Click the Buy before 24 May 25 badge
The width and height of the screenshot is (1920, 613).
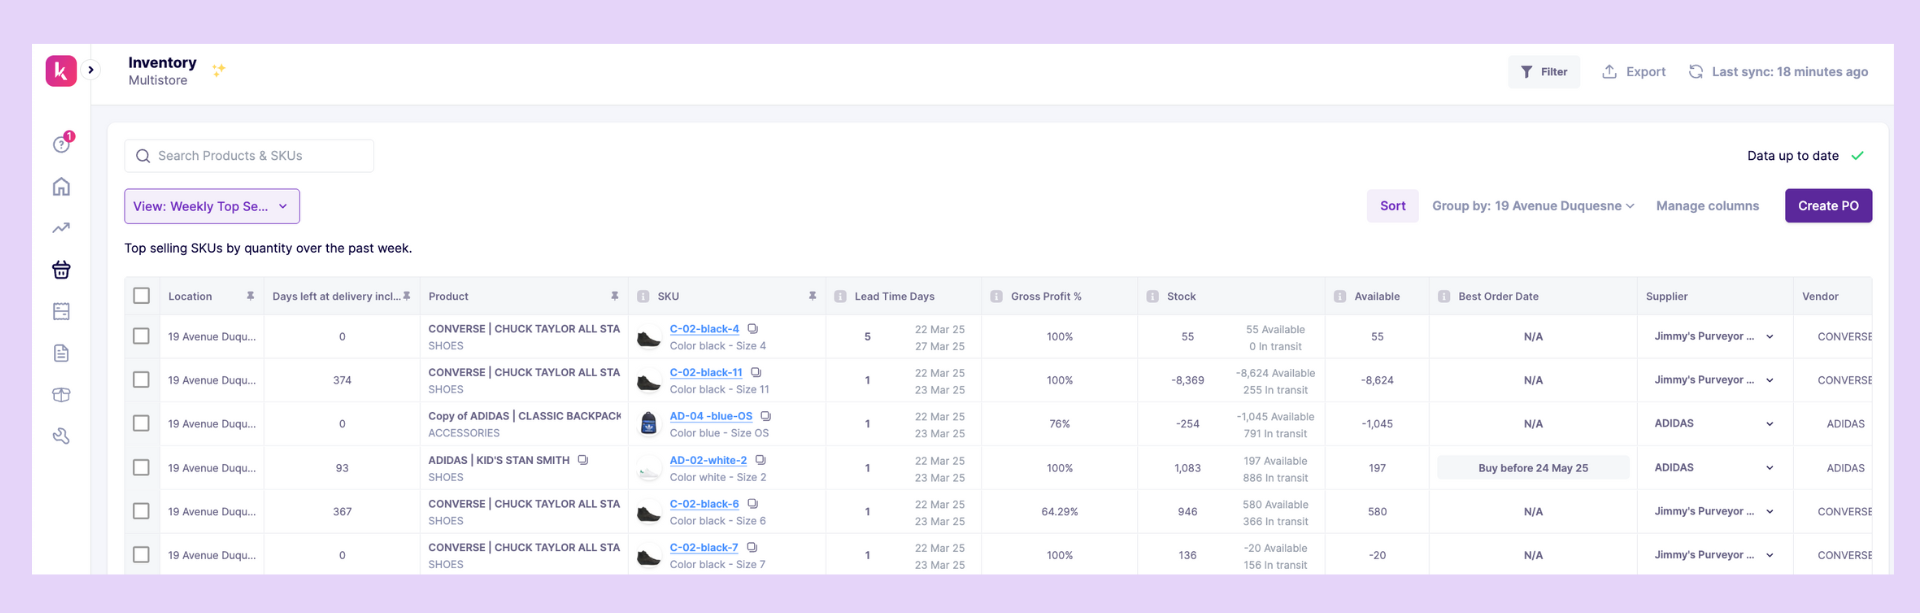click(x=1533, y=467)
